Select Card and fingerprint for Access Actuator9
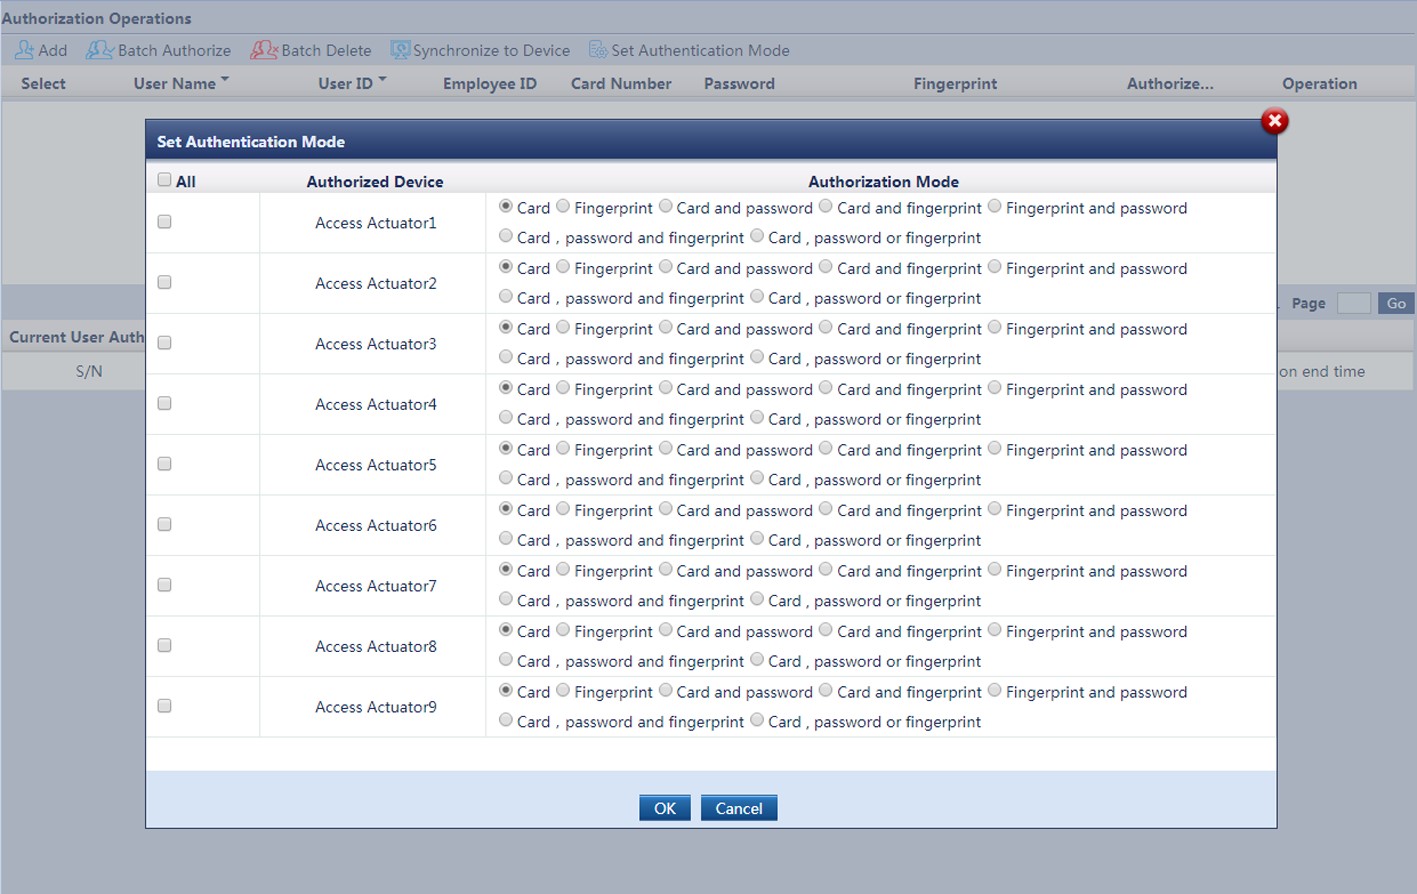Viewport: 1417px width, 894px height. point(825,690)
